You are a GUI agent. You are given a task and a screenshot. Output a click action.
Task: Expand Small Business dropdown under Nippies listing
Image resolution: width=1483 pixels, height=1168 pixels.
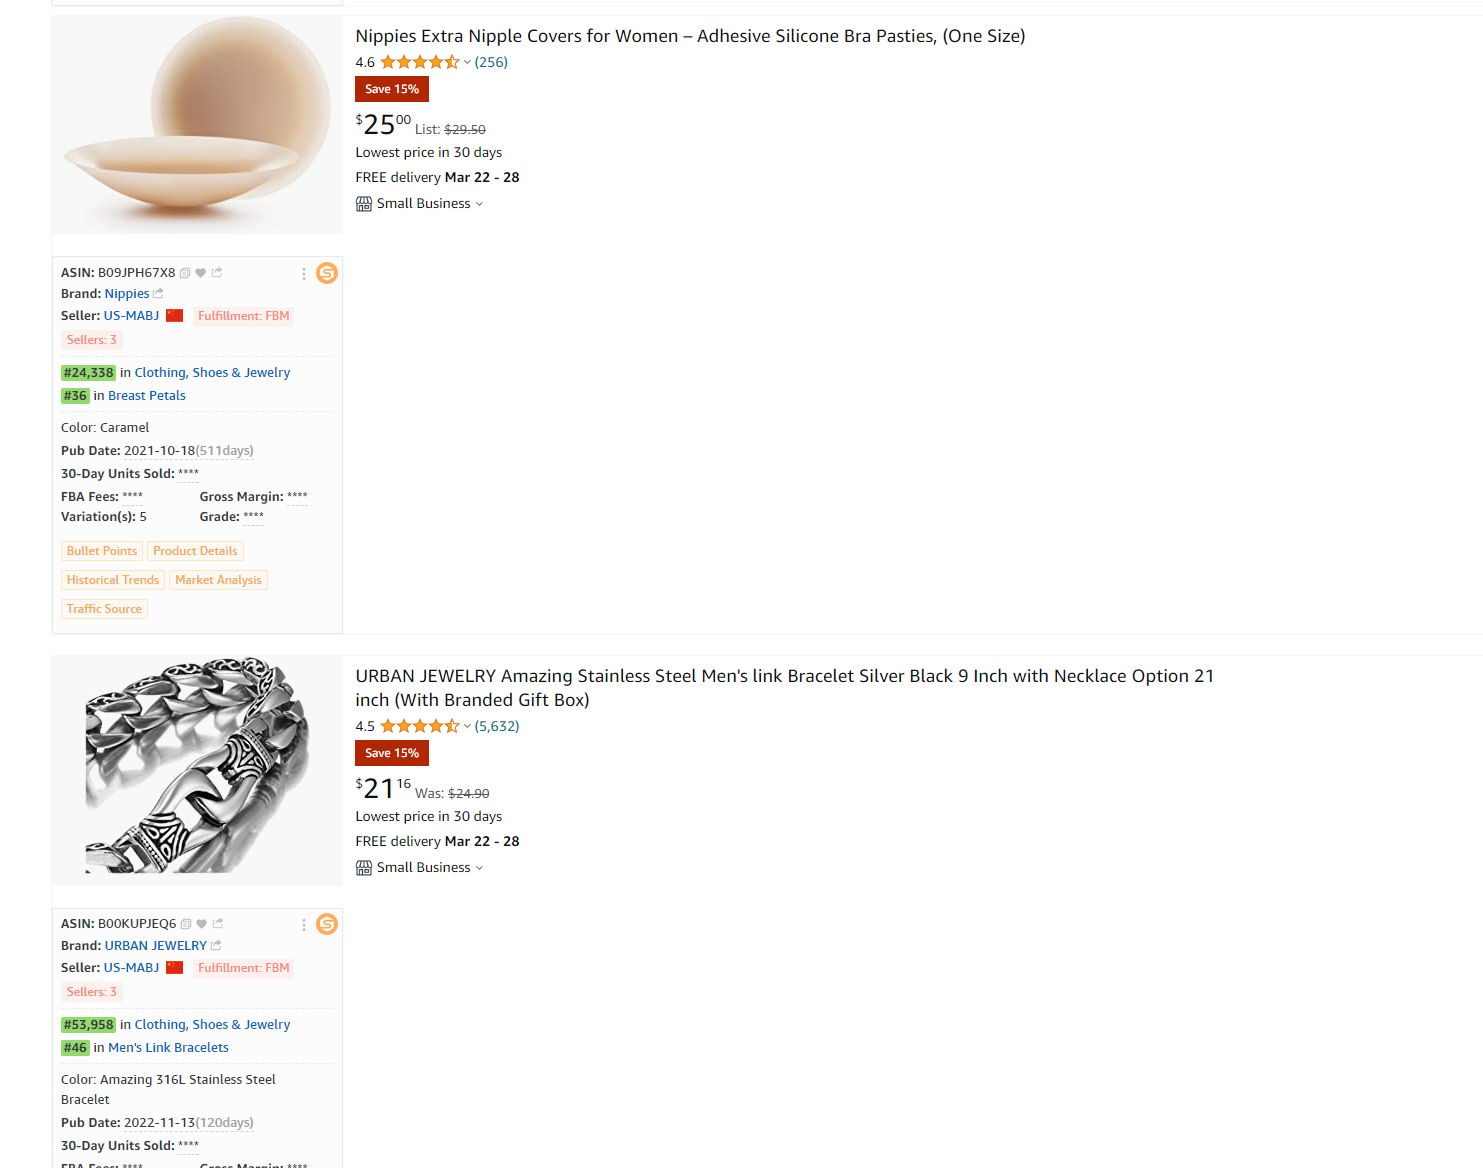pos(479,204)
